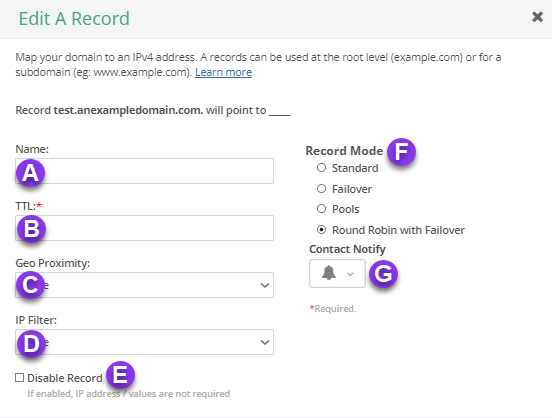Viewport: 552px width, 418px height.
Task: Click the purple G marker badge
Action: tap(383, 274)
